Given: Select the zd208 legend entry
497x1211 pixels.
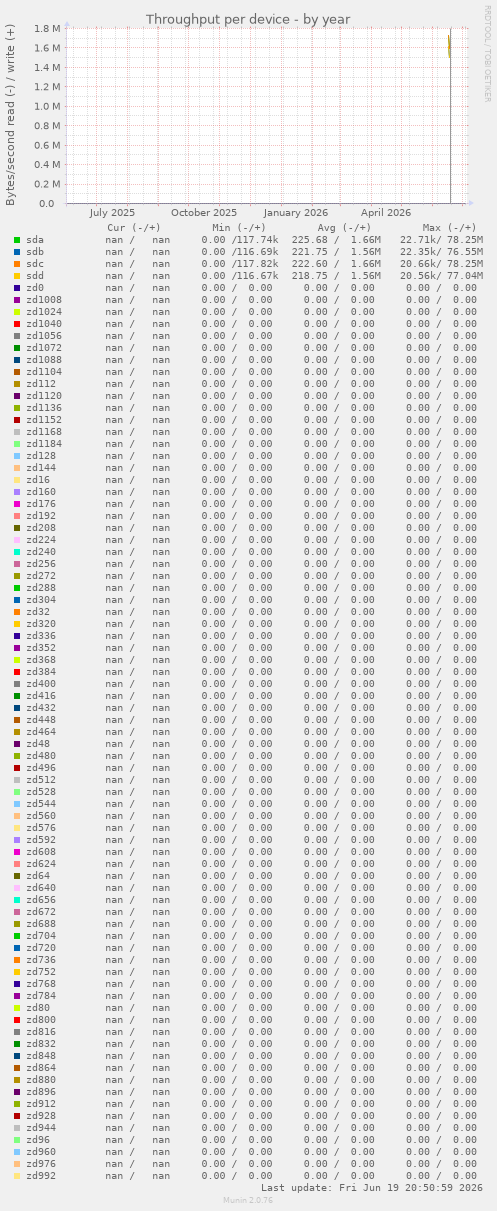Looking at the screenshot, I should click(41, 528).
